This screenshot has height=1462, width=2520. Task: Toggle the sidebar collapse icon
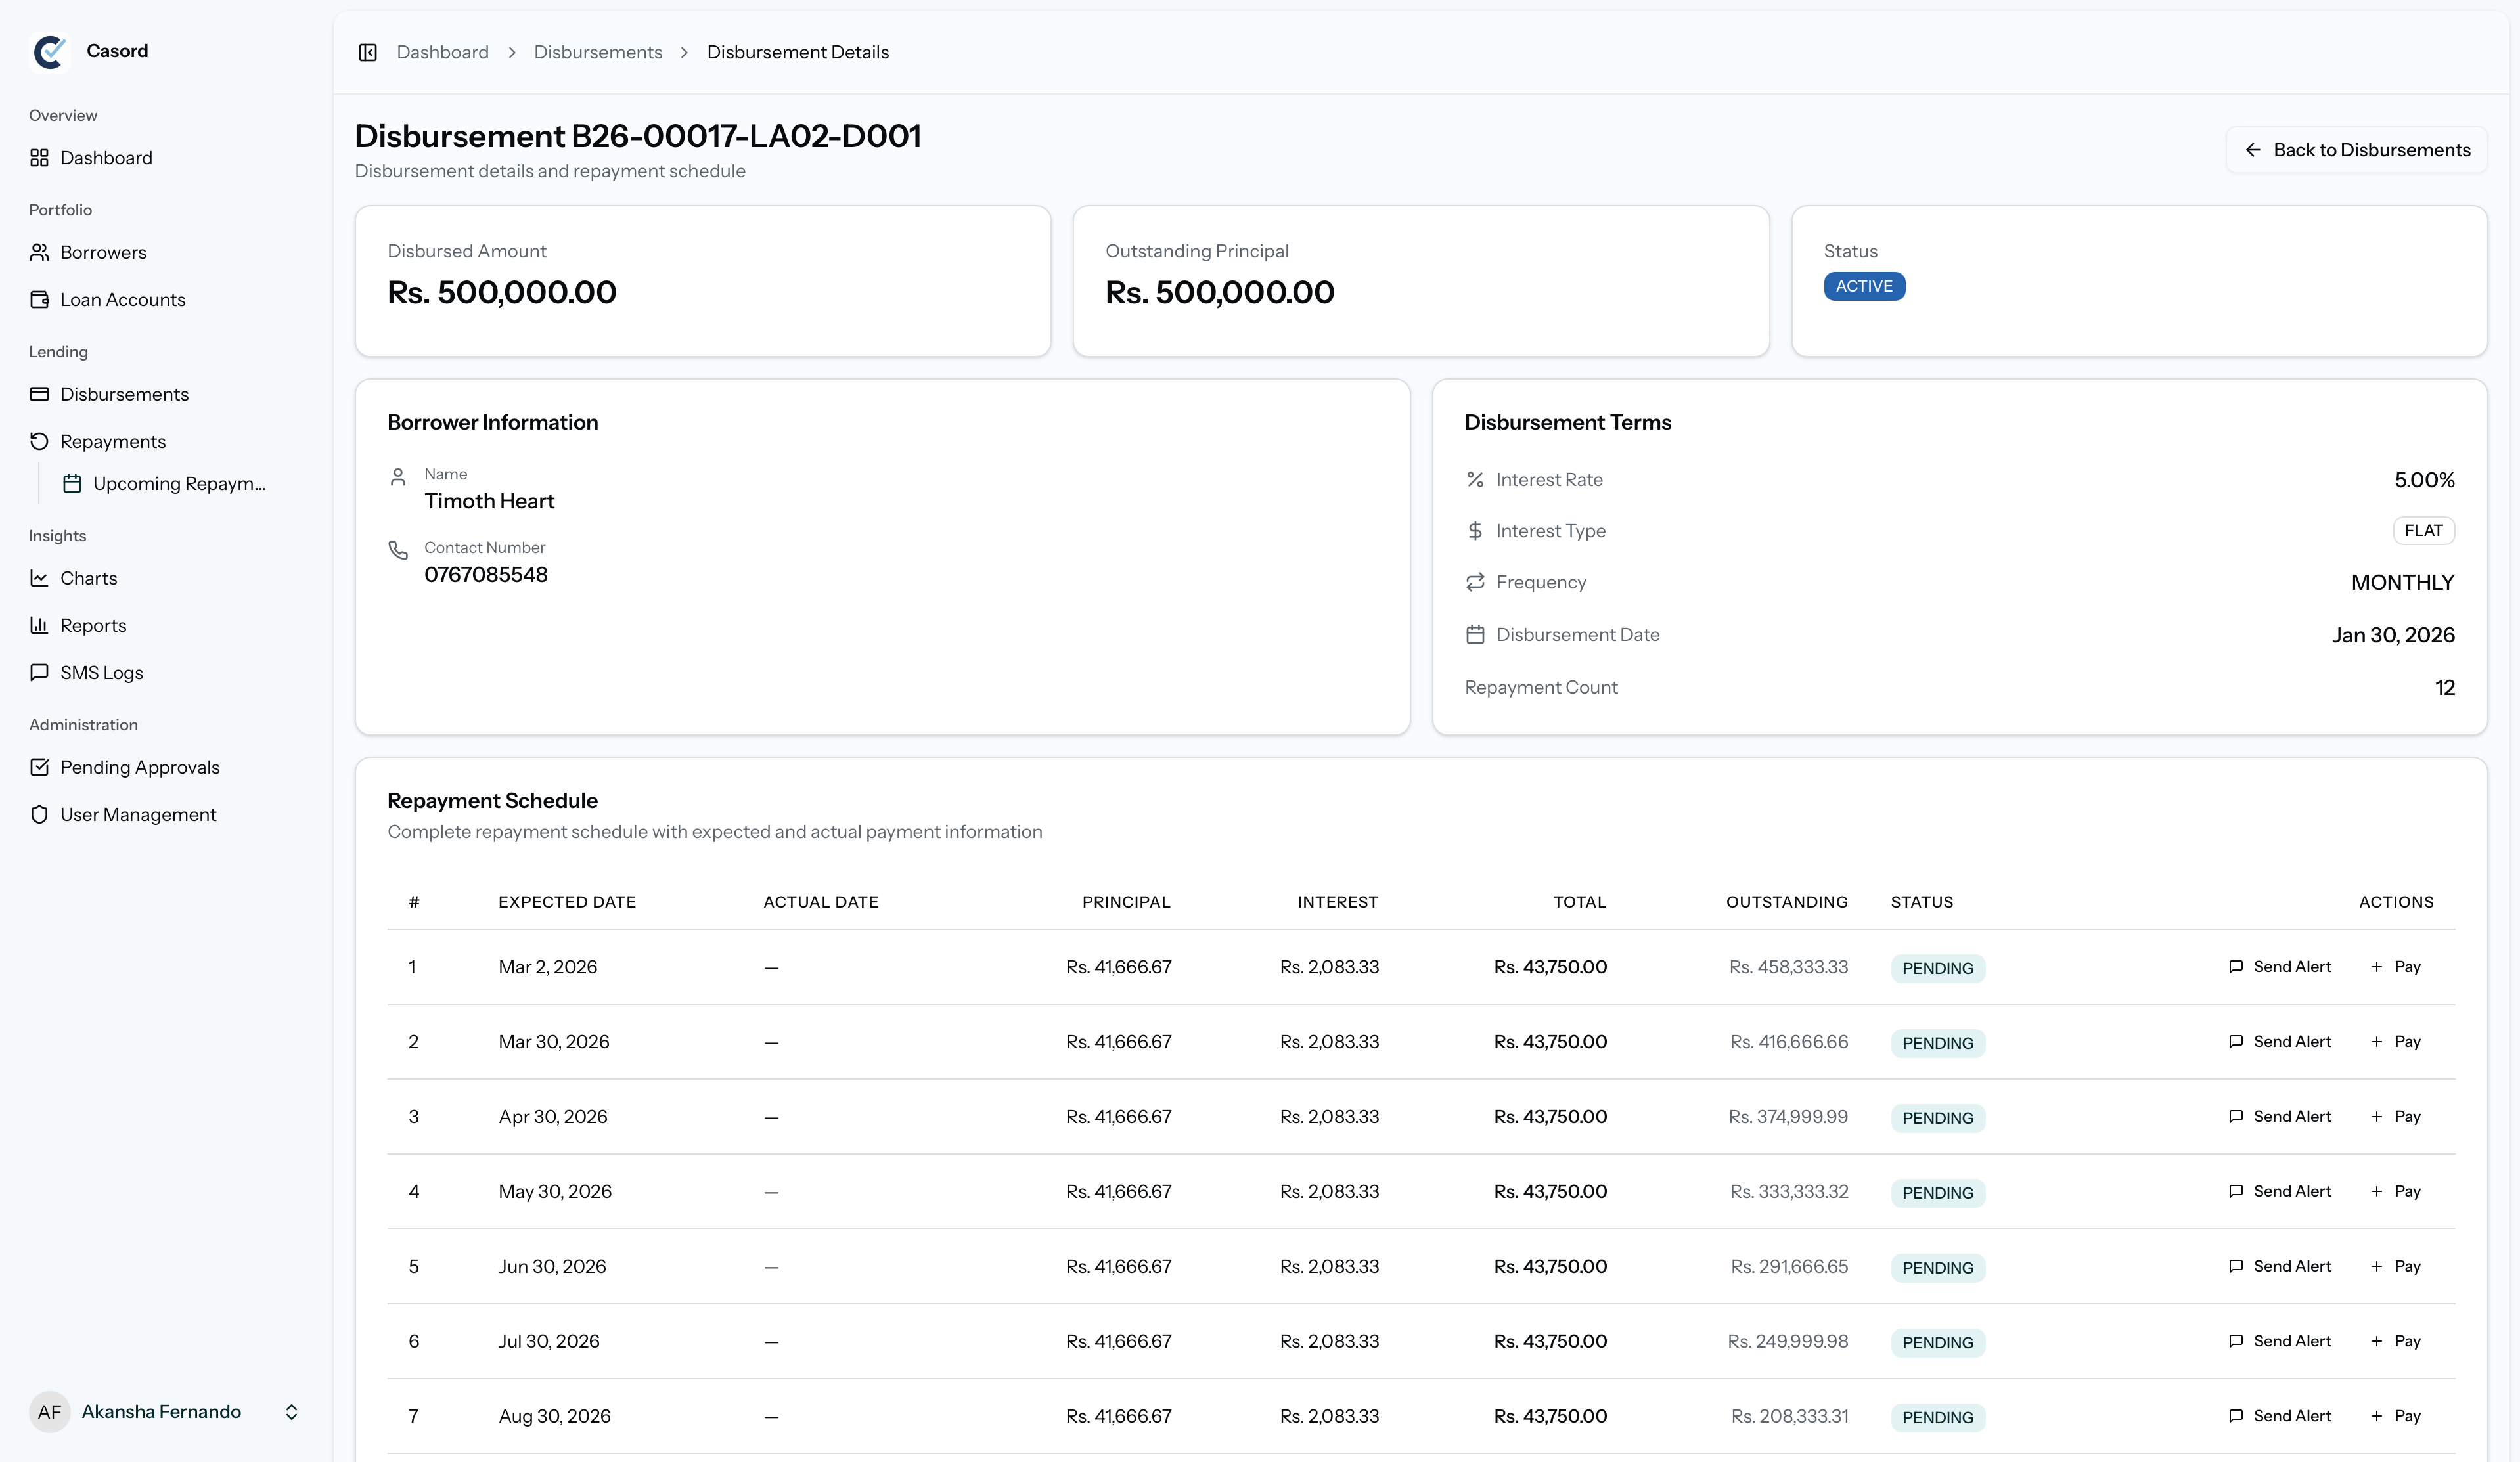point(367,52)
